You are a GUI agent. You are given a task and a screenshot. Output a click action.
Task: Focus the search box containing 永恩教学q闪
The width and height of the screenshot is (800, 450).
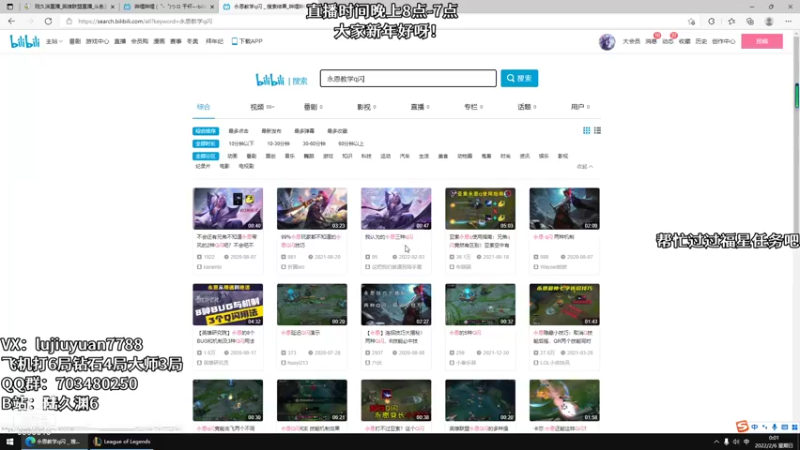(408, 79)
